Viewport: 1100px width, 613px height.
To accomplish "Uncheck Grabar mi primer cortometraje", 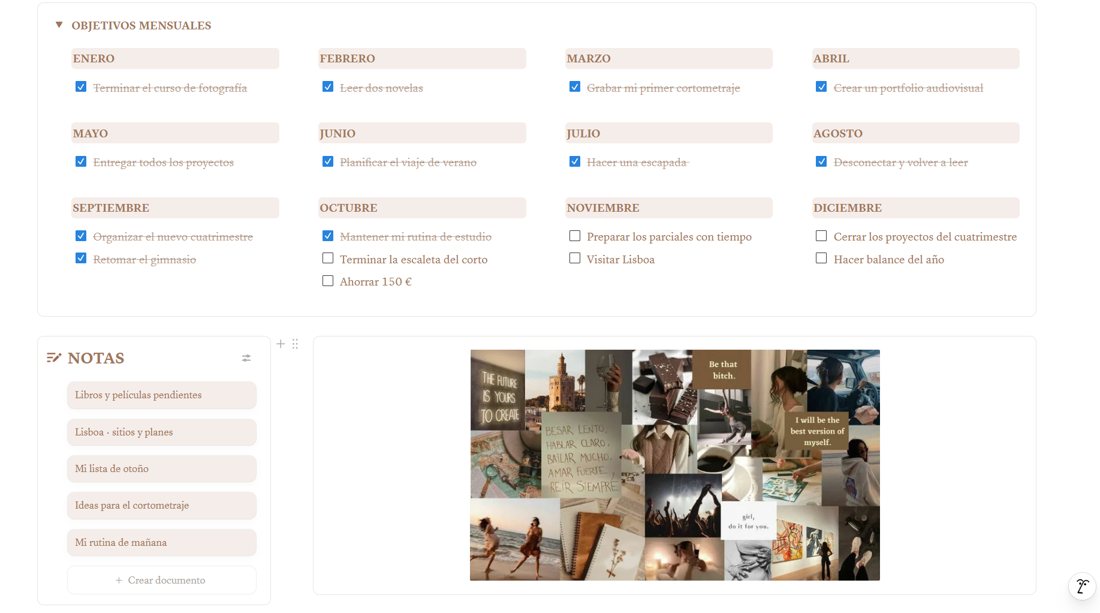I will tap(575, 87).
